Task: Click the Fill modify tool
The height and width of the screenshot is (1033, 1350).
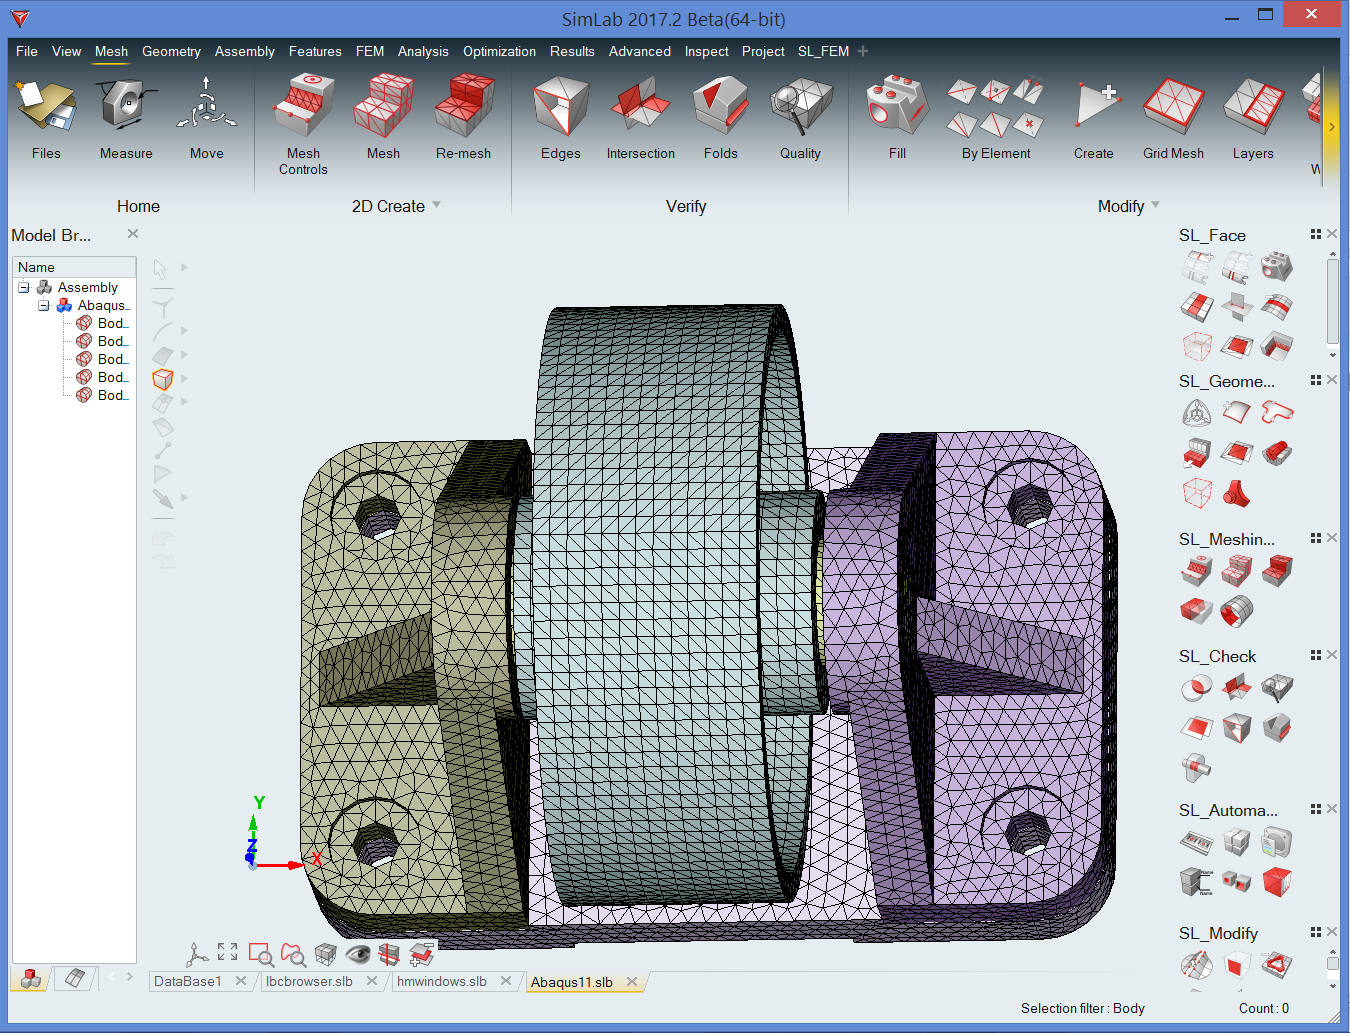Action: [897, 108]
